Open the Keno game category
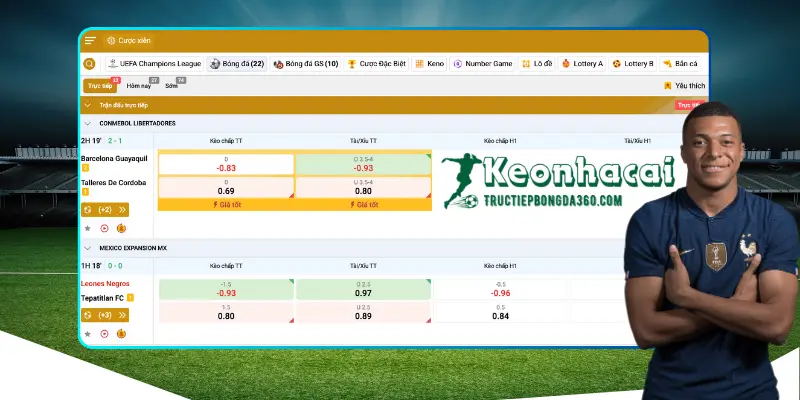 pos(430,64)
